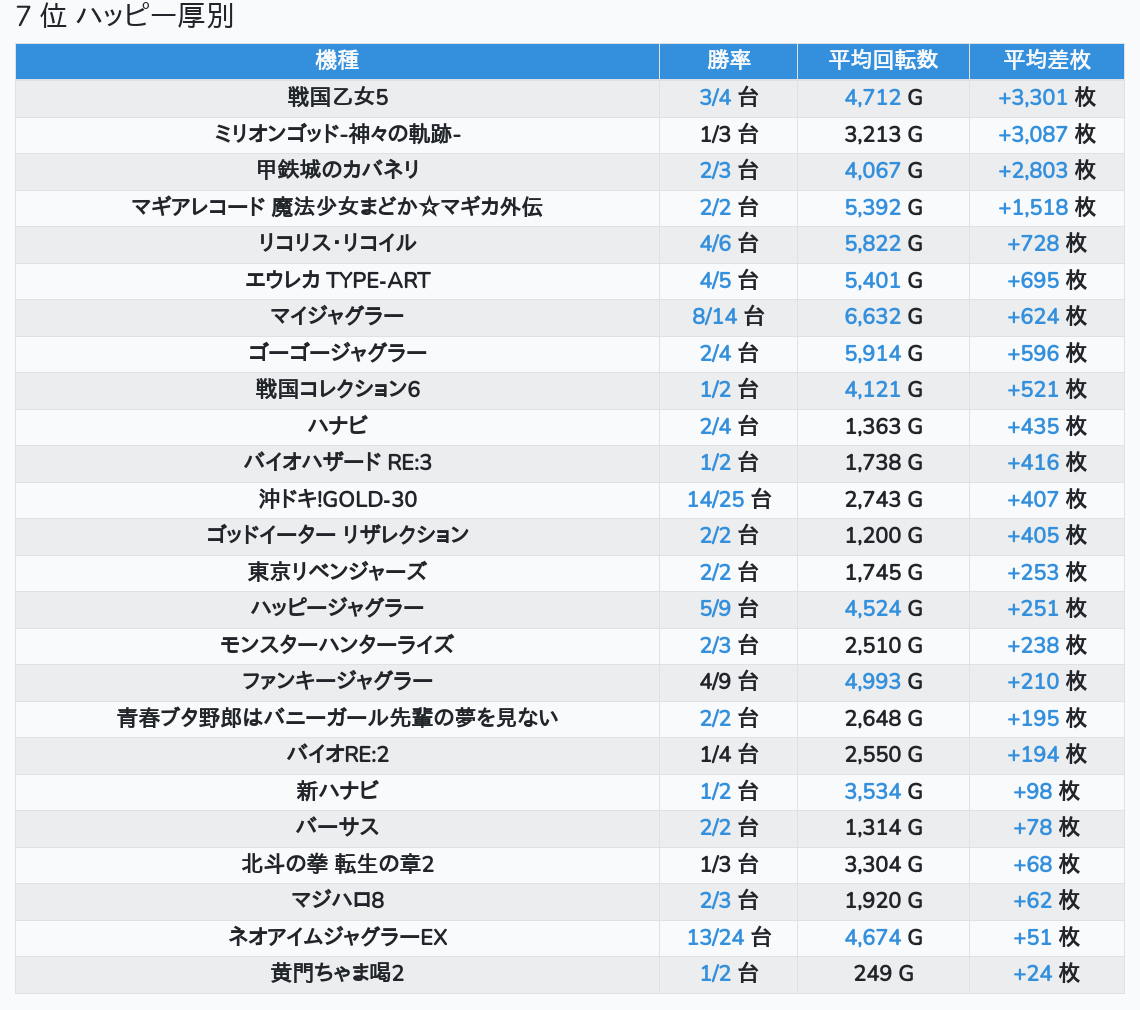Screen dimensions: 1140x1010
Task: Click the リコリス・リコイル win rate 4/6
Action: 715,244
